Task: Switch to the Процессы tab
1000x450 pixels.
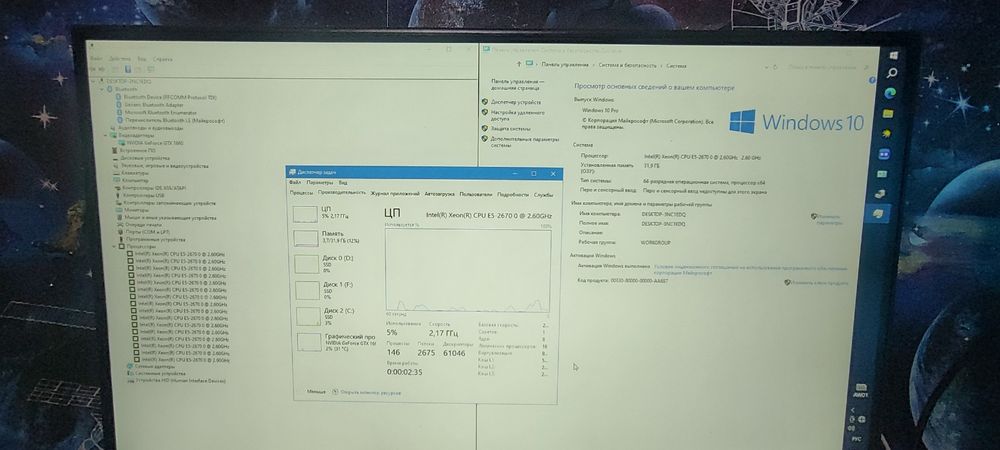Action: (302, 192)
